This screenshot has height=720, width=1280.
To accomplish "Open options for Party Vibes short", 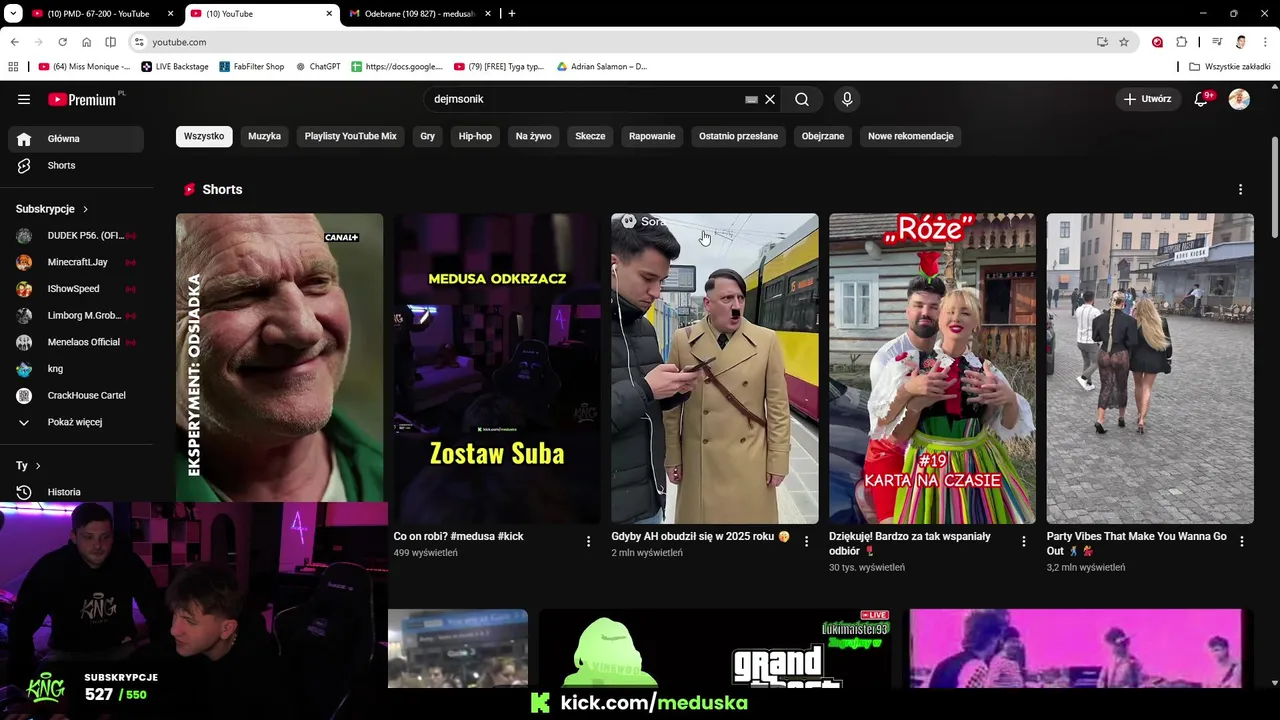I will pyautogui.click(x=1241, y=541).
